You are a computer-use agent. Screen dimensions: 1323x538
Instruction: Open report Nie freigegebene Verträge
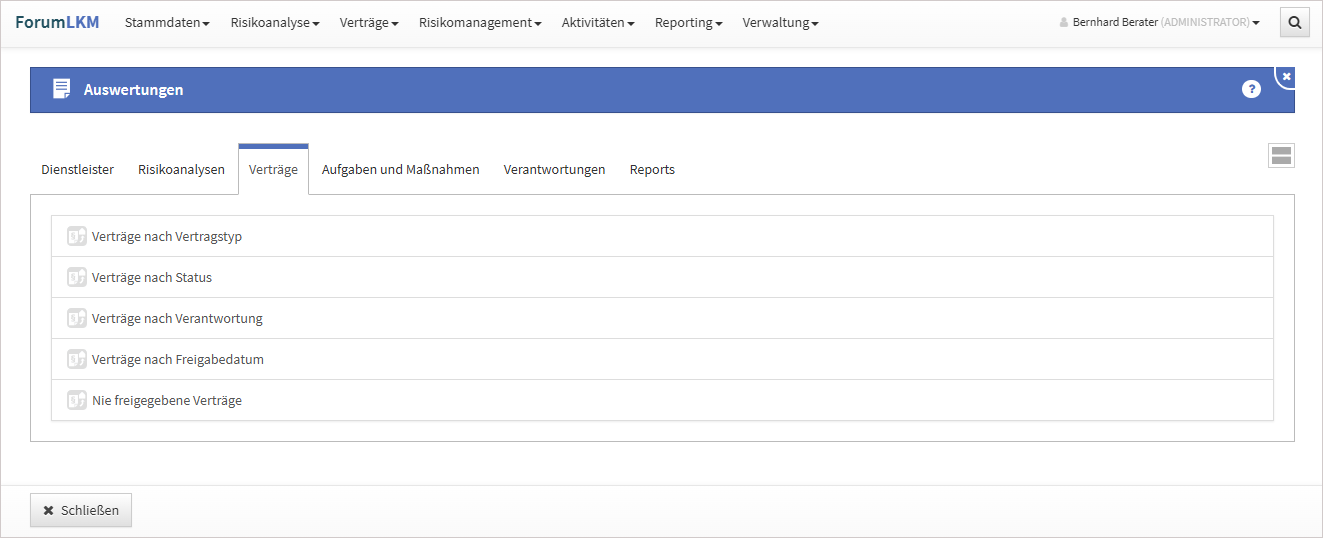click(662, 400)
